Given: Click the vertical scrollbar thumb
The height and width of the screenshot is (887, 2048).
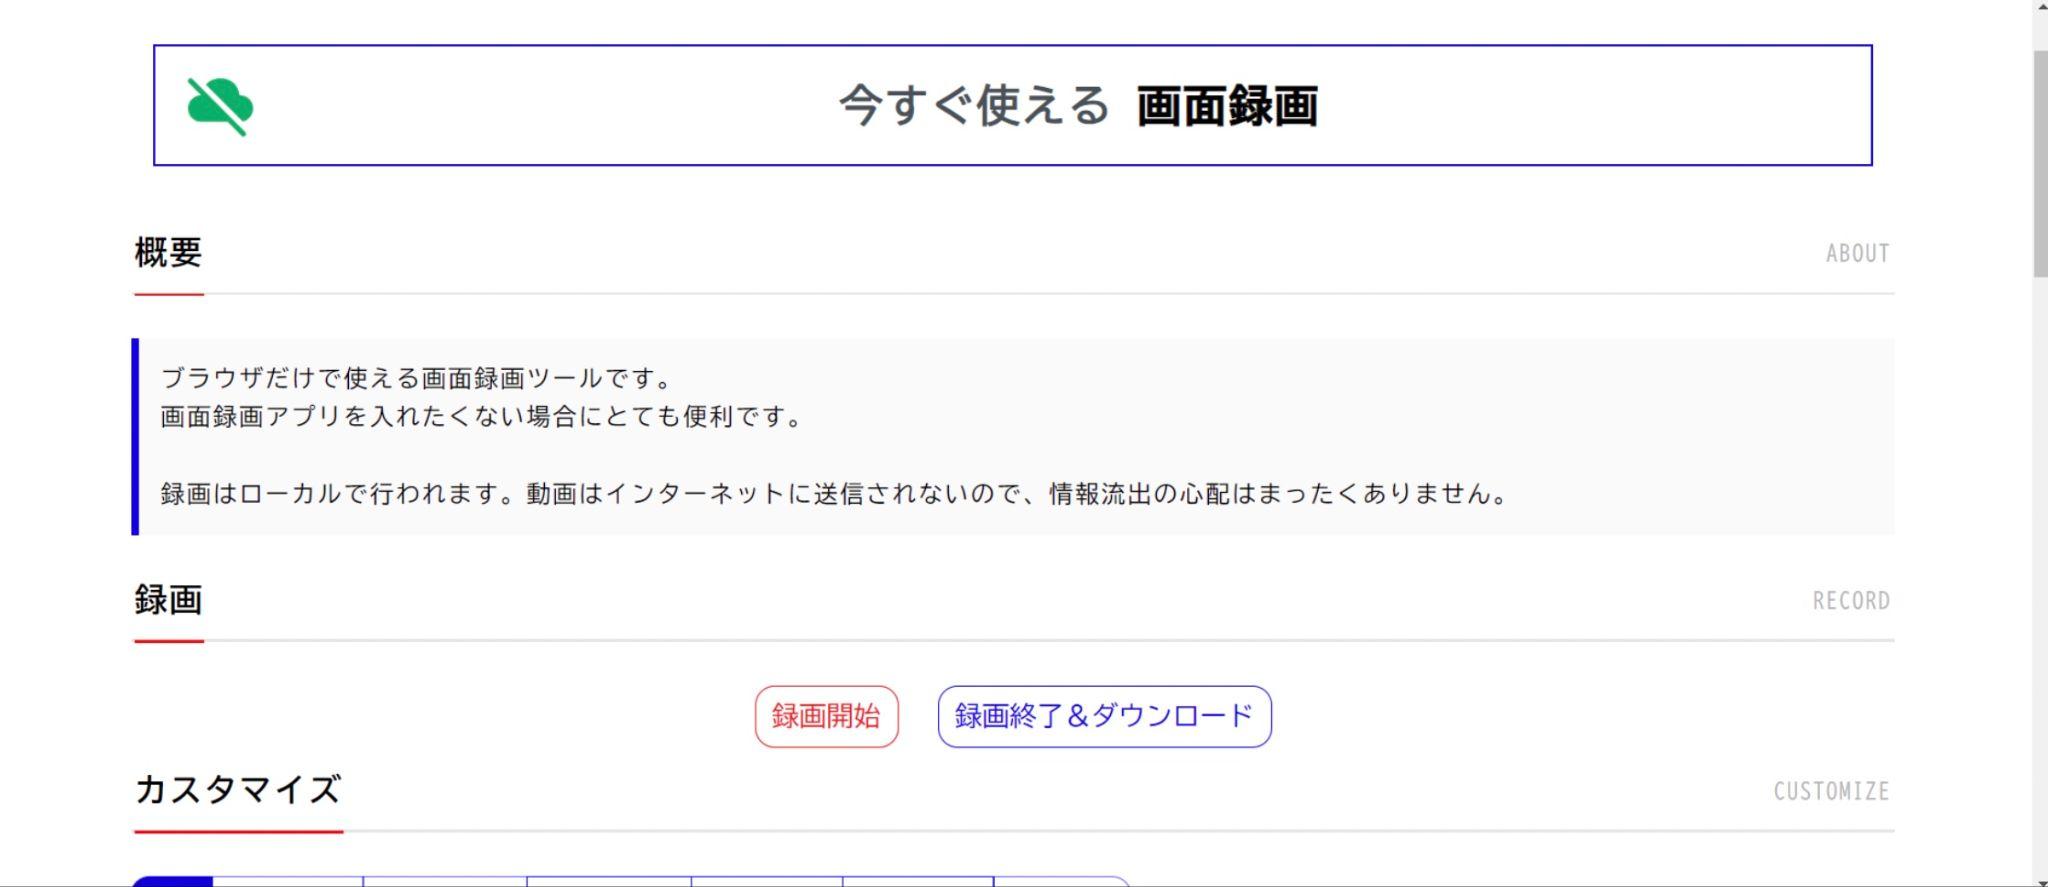Looking at the screenshot, I should click(x=2040, y=163).
